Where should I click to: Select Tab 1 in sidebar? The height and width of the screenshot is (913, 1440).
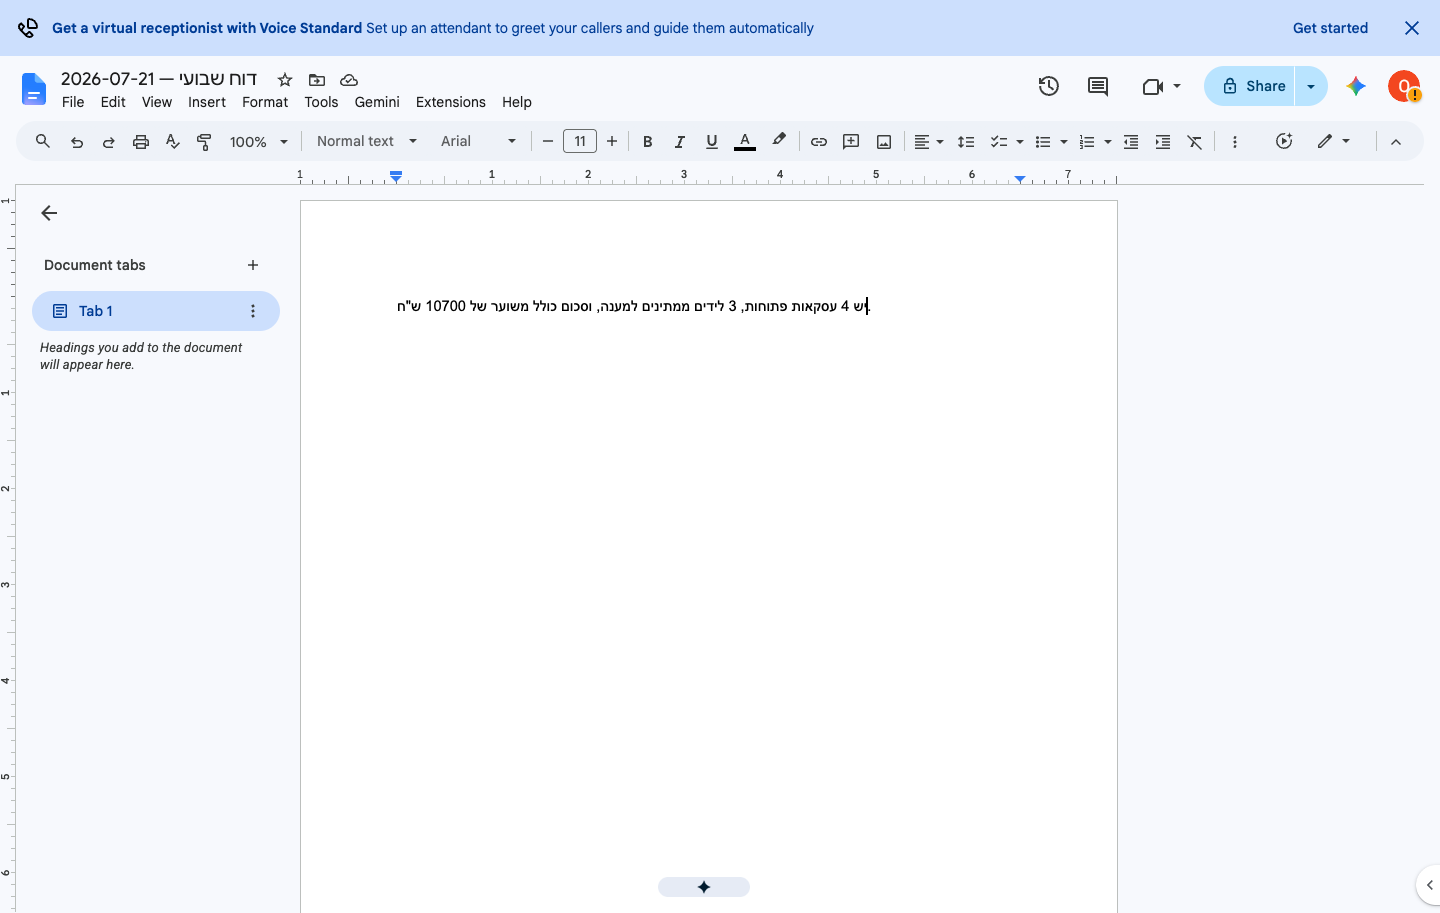[156, 311]
